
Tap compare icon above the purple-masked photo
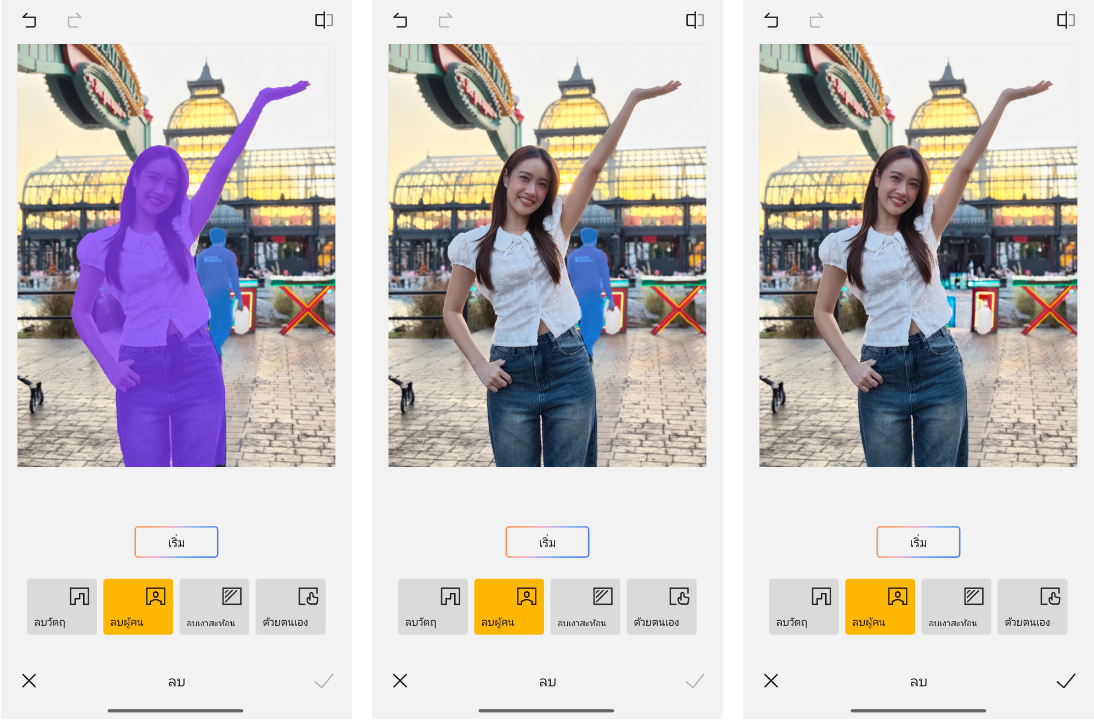pyautogui.click(x=324, y=20)
